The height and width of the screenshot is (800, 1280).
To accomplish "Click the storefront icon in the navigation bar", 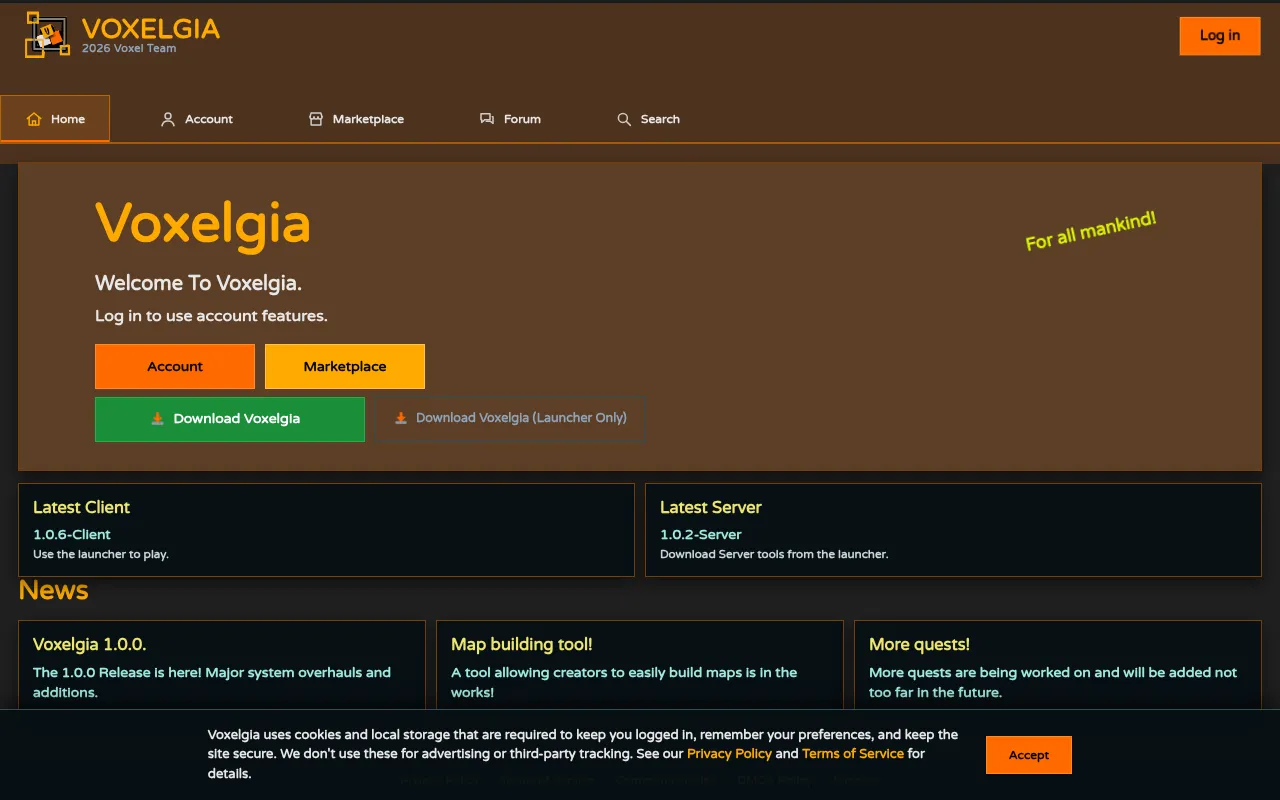I will click(x=316, y=119).
